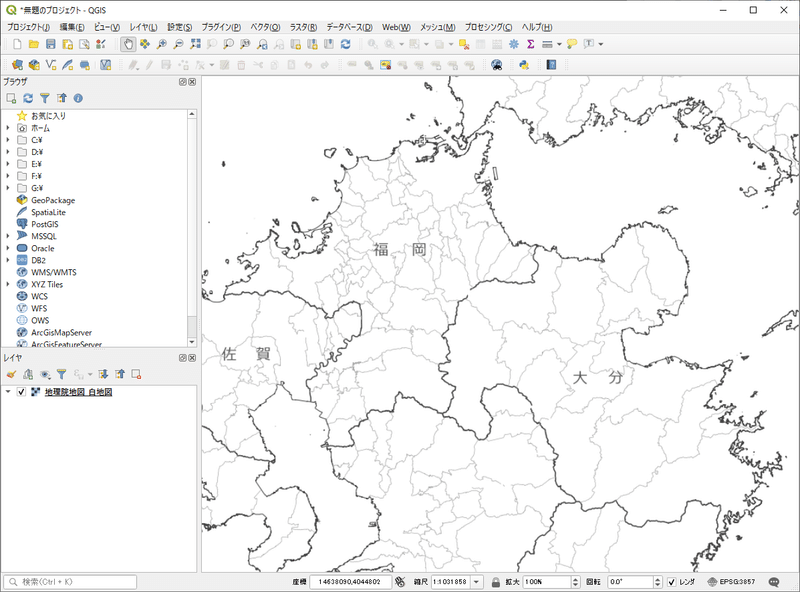The height and width of the screenshot is (592, 800).
Task: Refresh the Browser panel
Action: coord(28,98)
